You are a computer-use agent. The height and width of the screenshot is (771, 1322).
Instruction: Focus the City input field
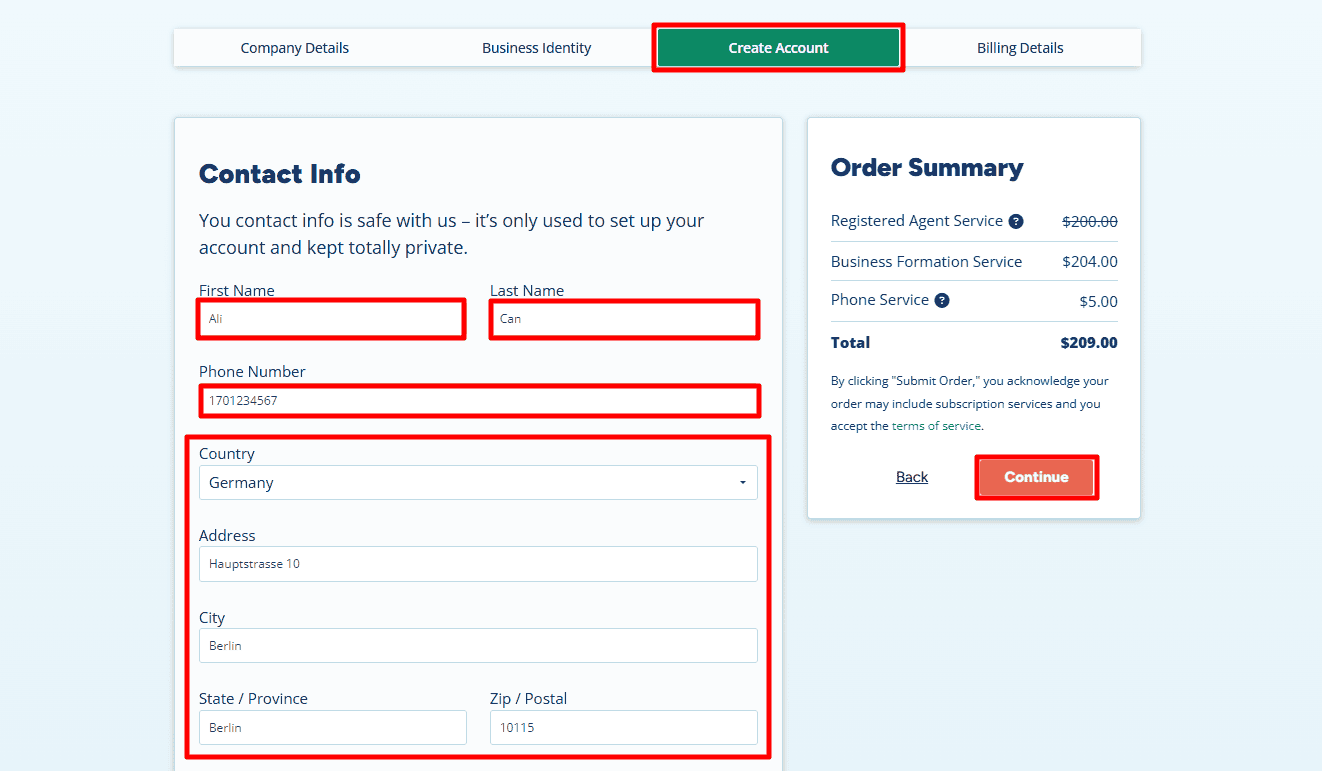478,646
